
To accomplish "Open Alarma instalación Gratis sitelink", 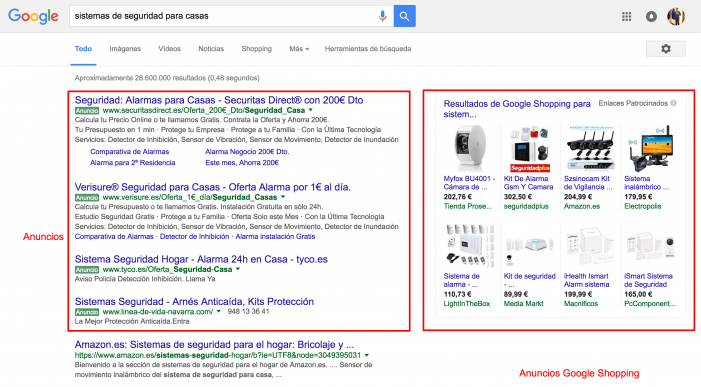I will click(275, 236).
